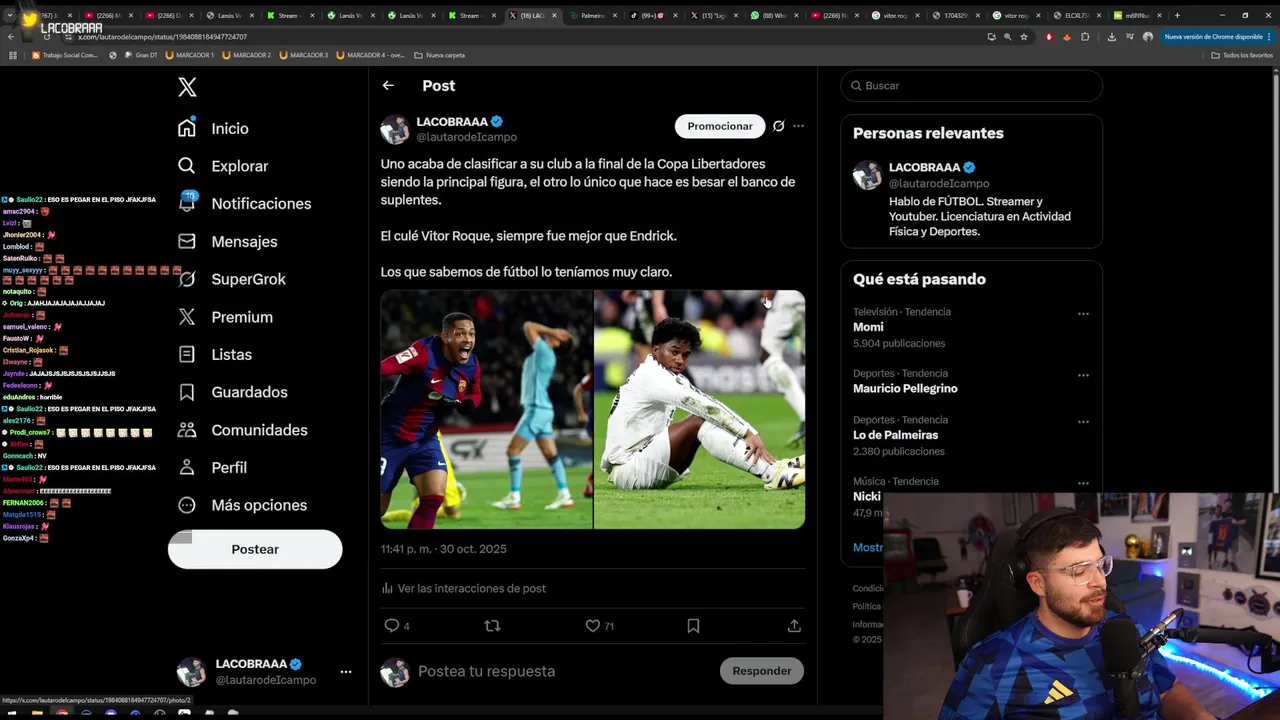Open the Lo de Palmeiras trend

[x=895, y=435]
